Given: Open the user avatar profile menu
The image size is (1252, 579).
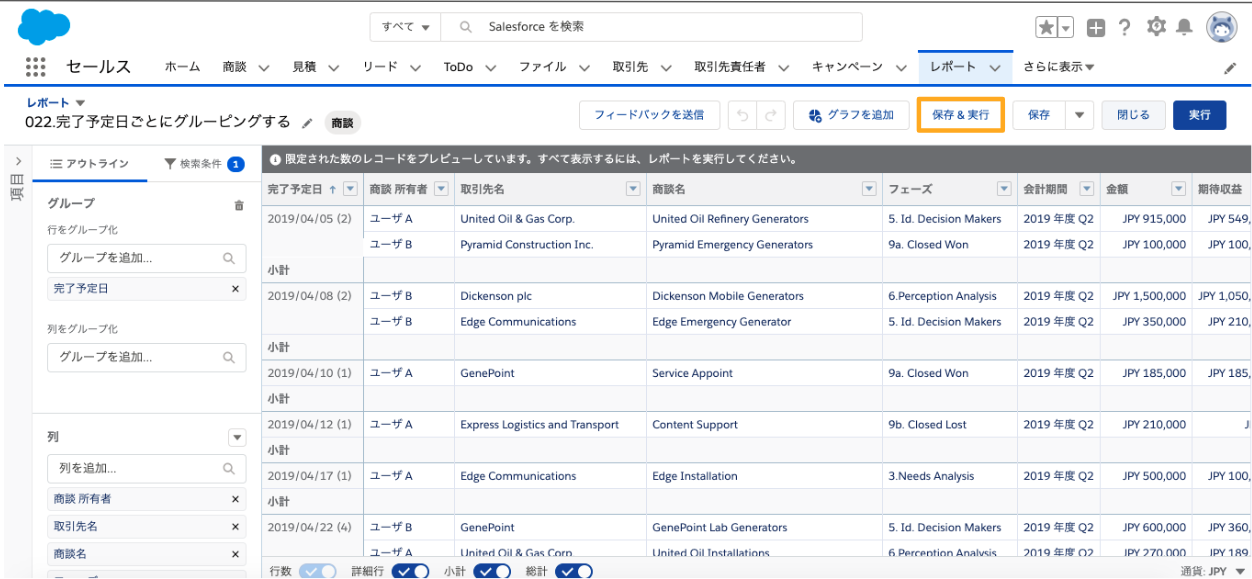Looking at the screenshot, I should click(1222, 27).
